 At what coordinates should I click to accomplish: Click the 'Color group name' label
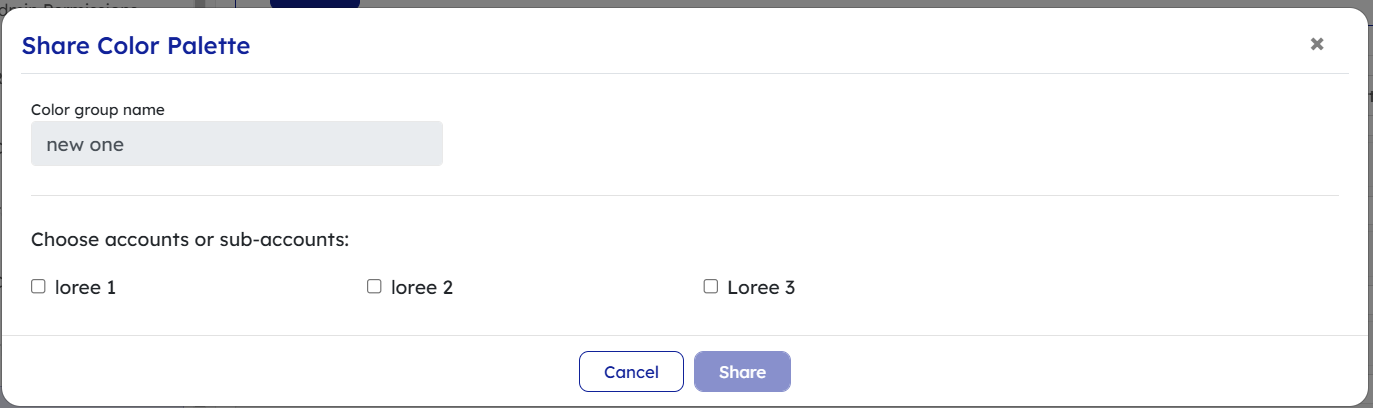tap(98, 110)
